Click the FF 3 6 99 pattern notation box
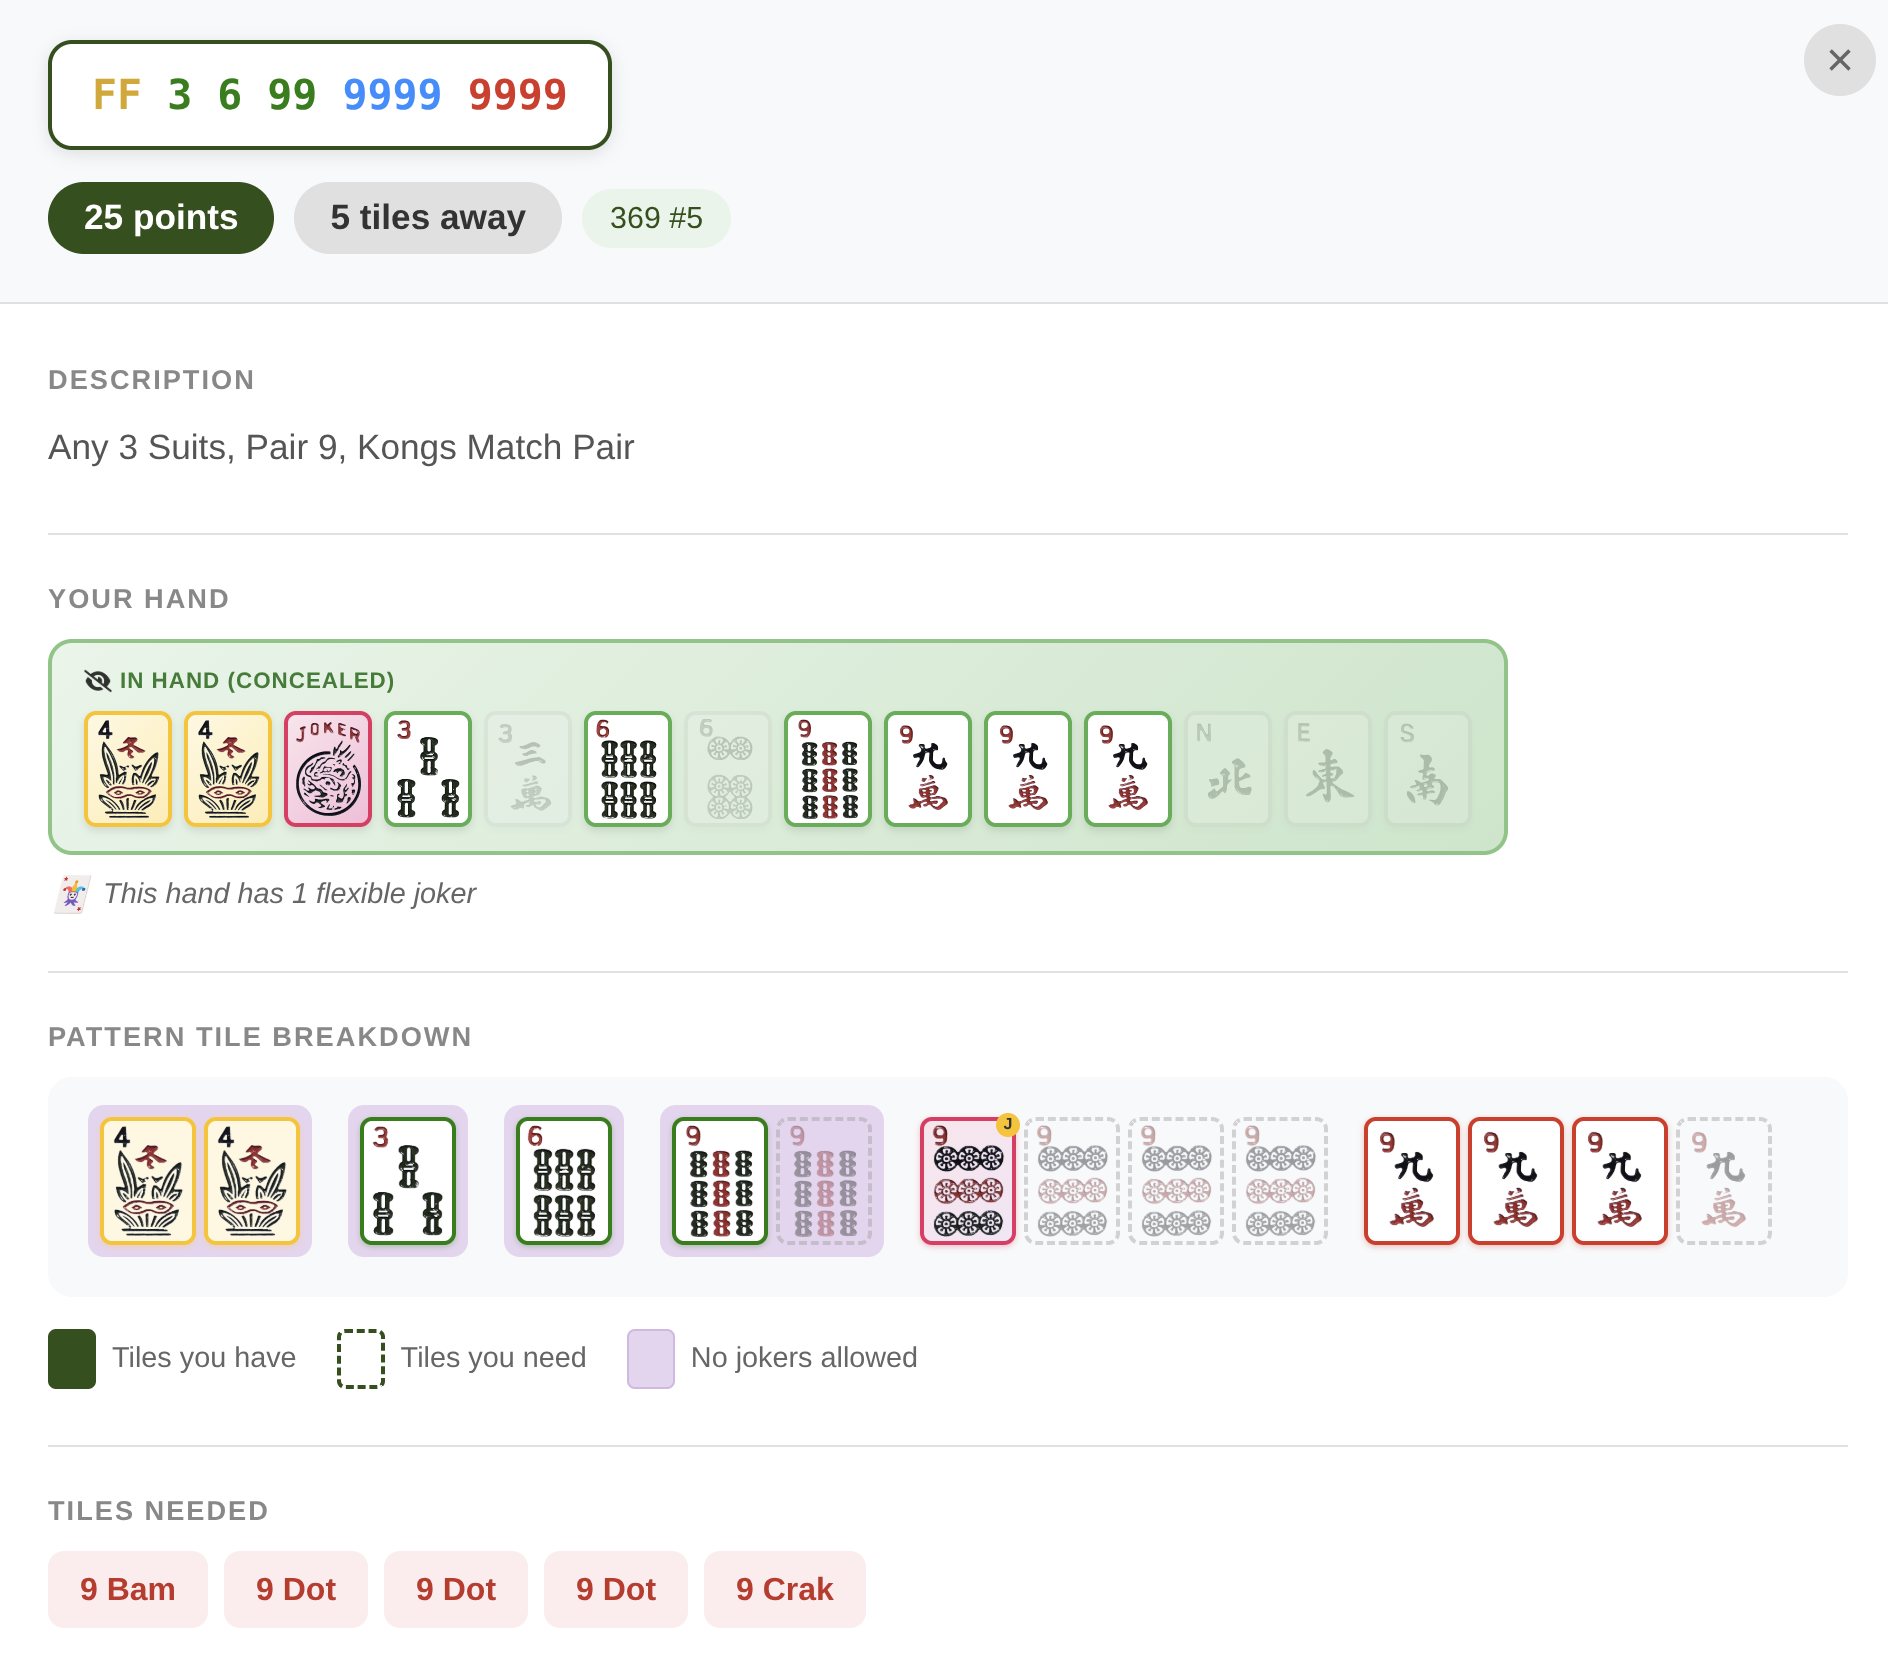 [330, 95]
